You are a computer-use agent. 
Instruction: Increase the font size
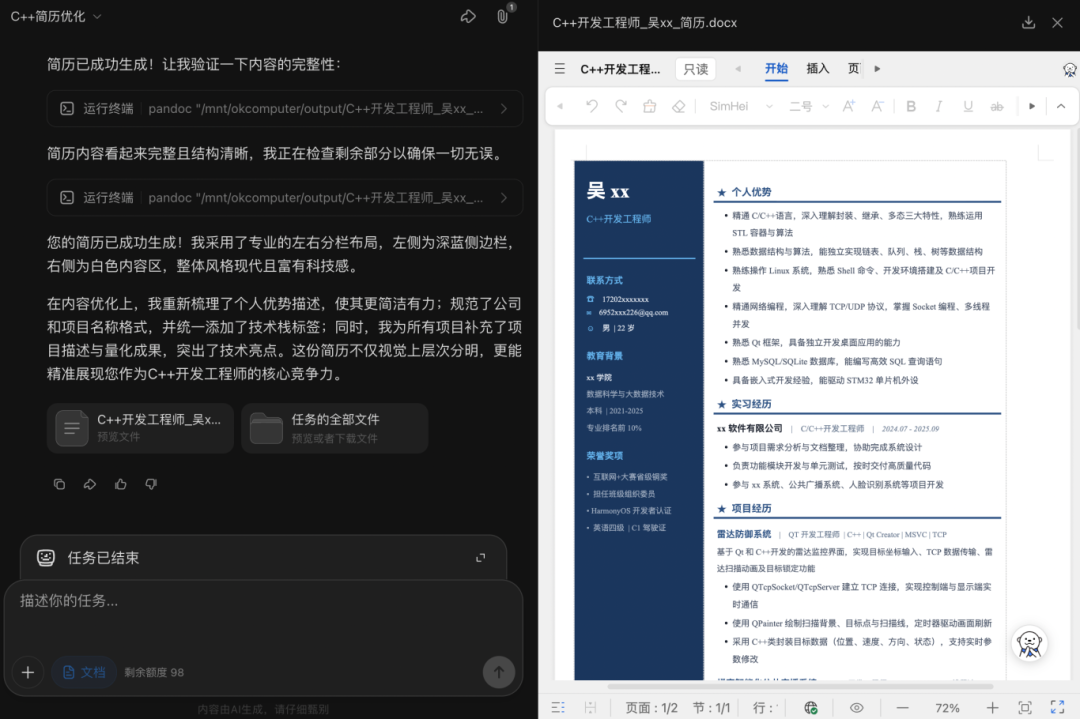pyautogui.click(x=849, y=106)
